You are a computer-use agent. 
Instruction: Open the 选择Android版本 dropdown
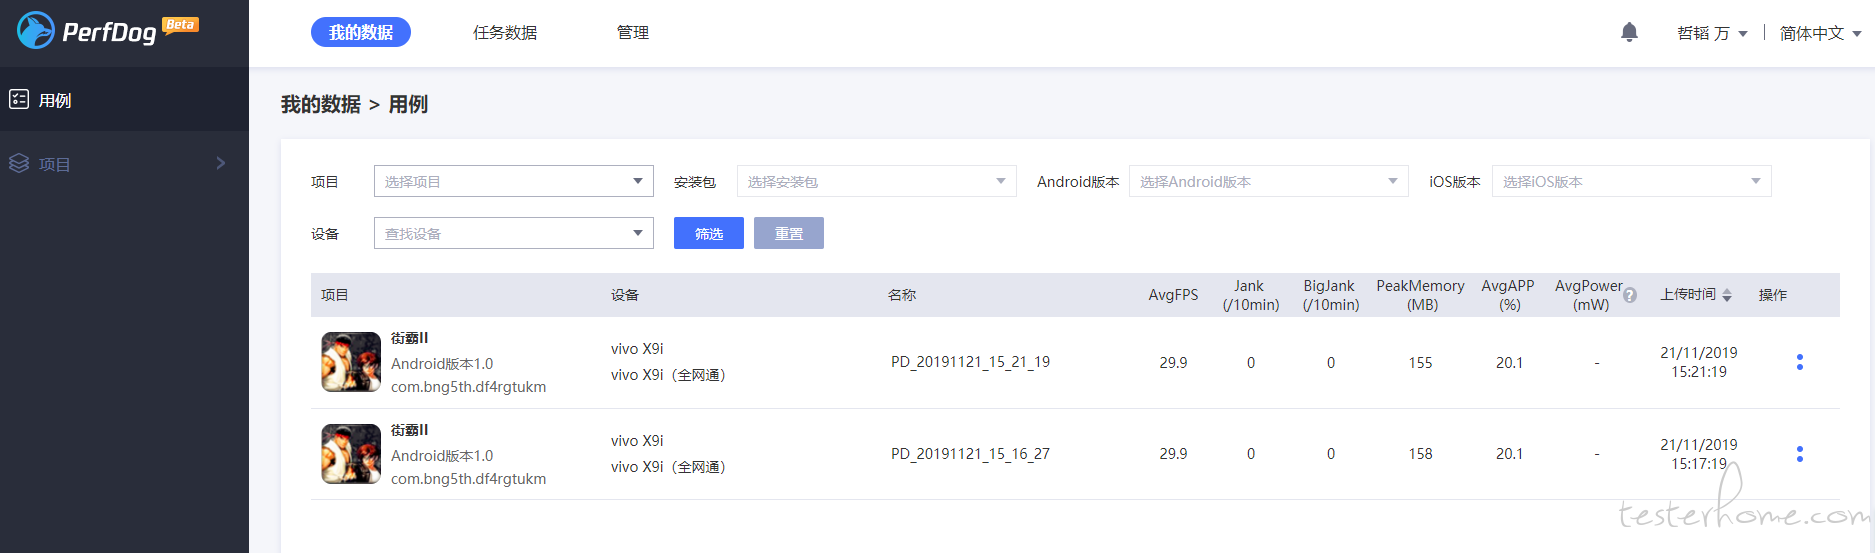pyautogui.click(x=1268, y=181)
